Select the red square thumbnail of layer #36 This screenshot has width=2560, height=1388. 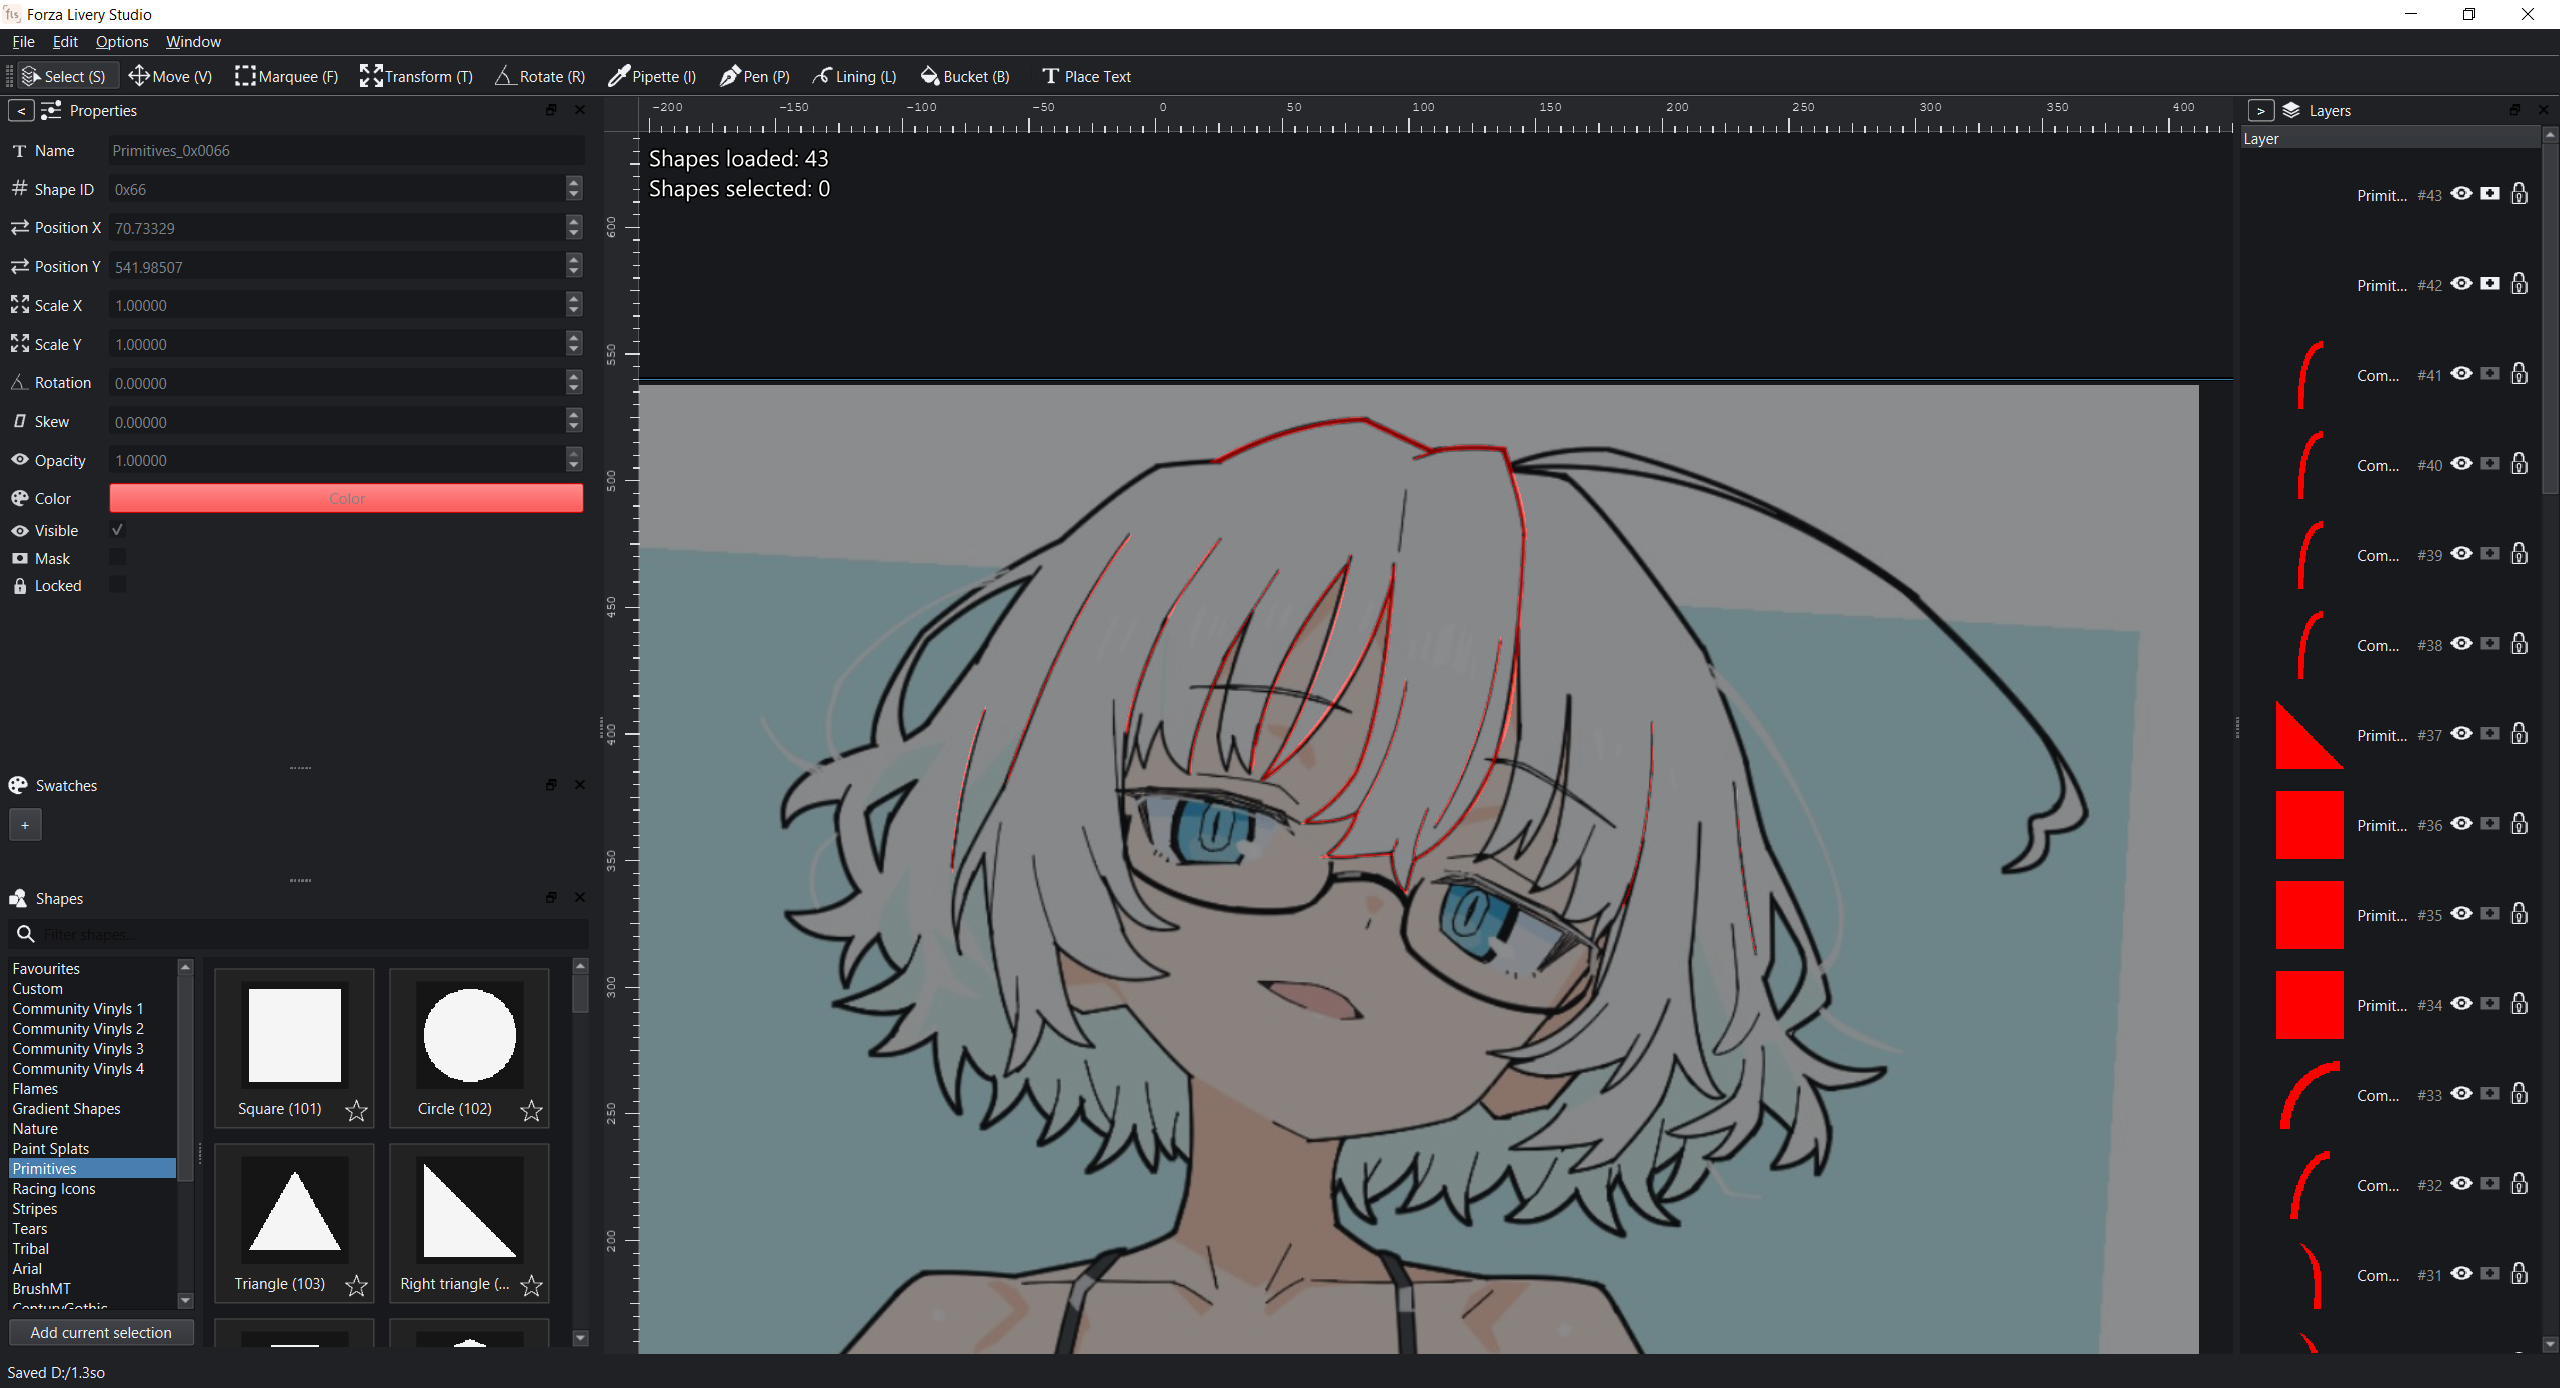coord(2309,825)
